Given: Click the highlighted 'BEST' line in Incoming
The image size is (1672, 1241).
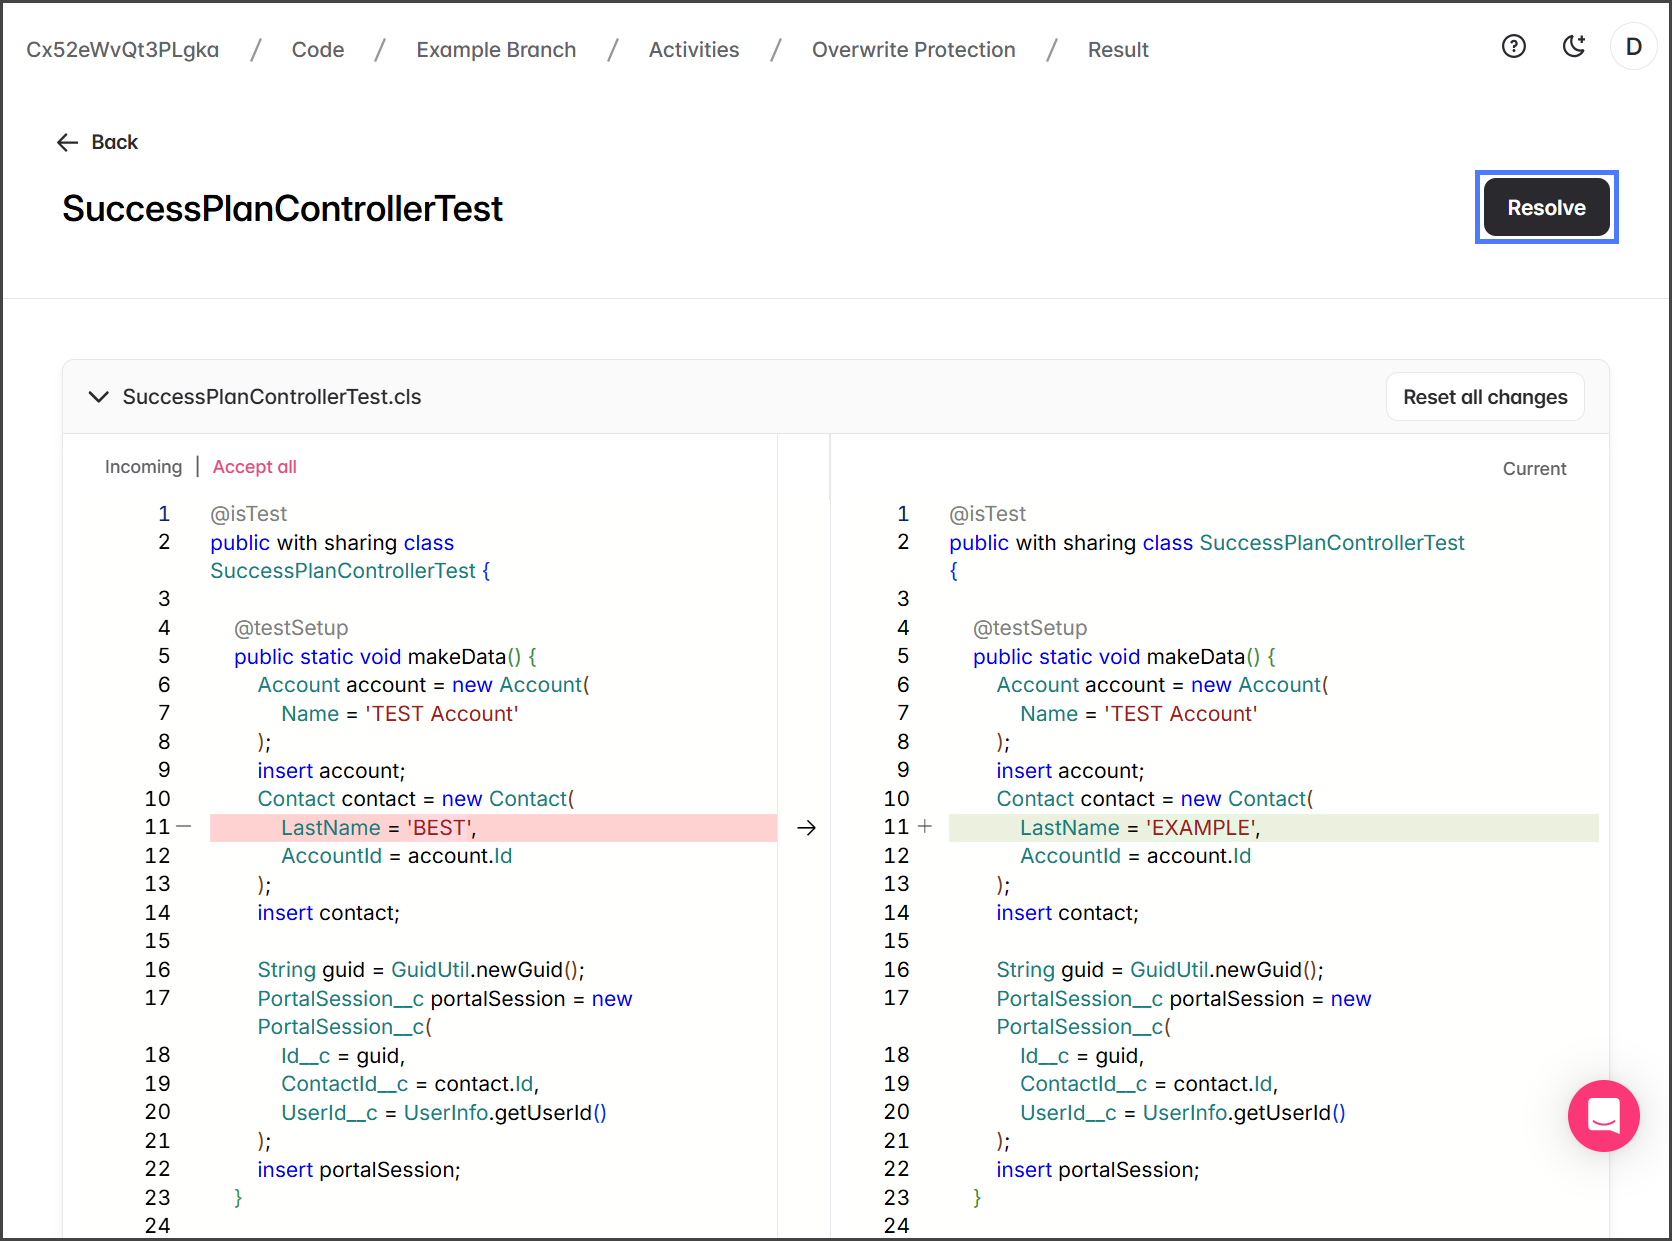Looking at the screenshot, I should [x=492, y=828].
